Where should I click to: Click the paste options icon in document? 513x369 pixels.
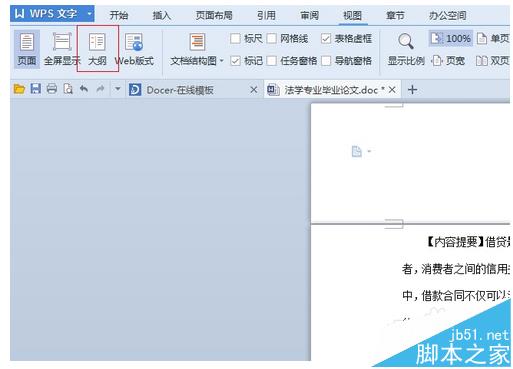357,151
